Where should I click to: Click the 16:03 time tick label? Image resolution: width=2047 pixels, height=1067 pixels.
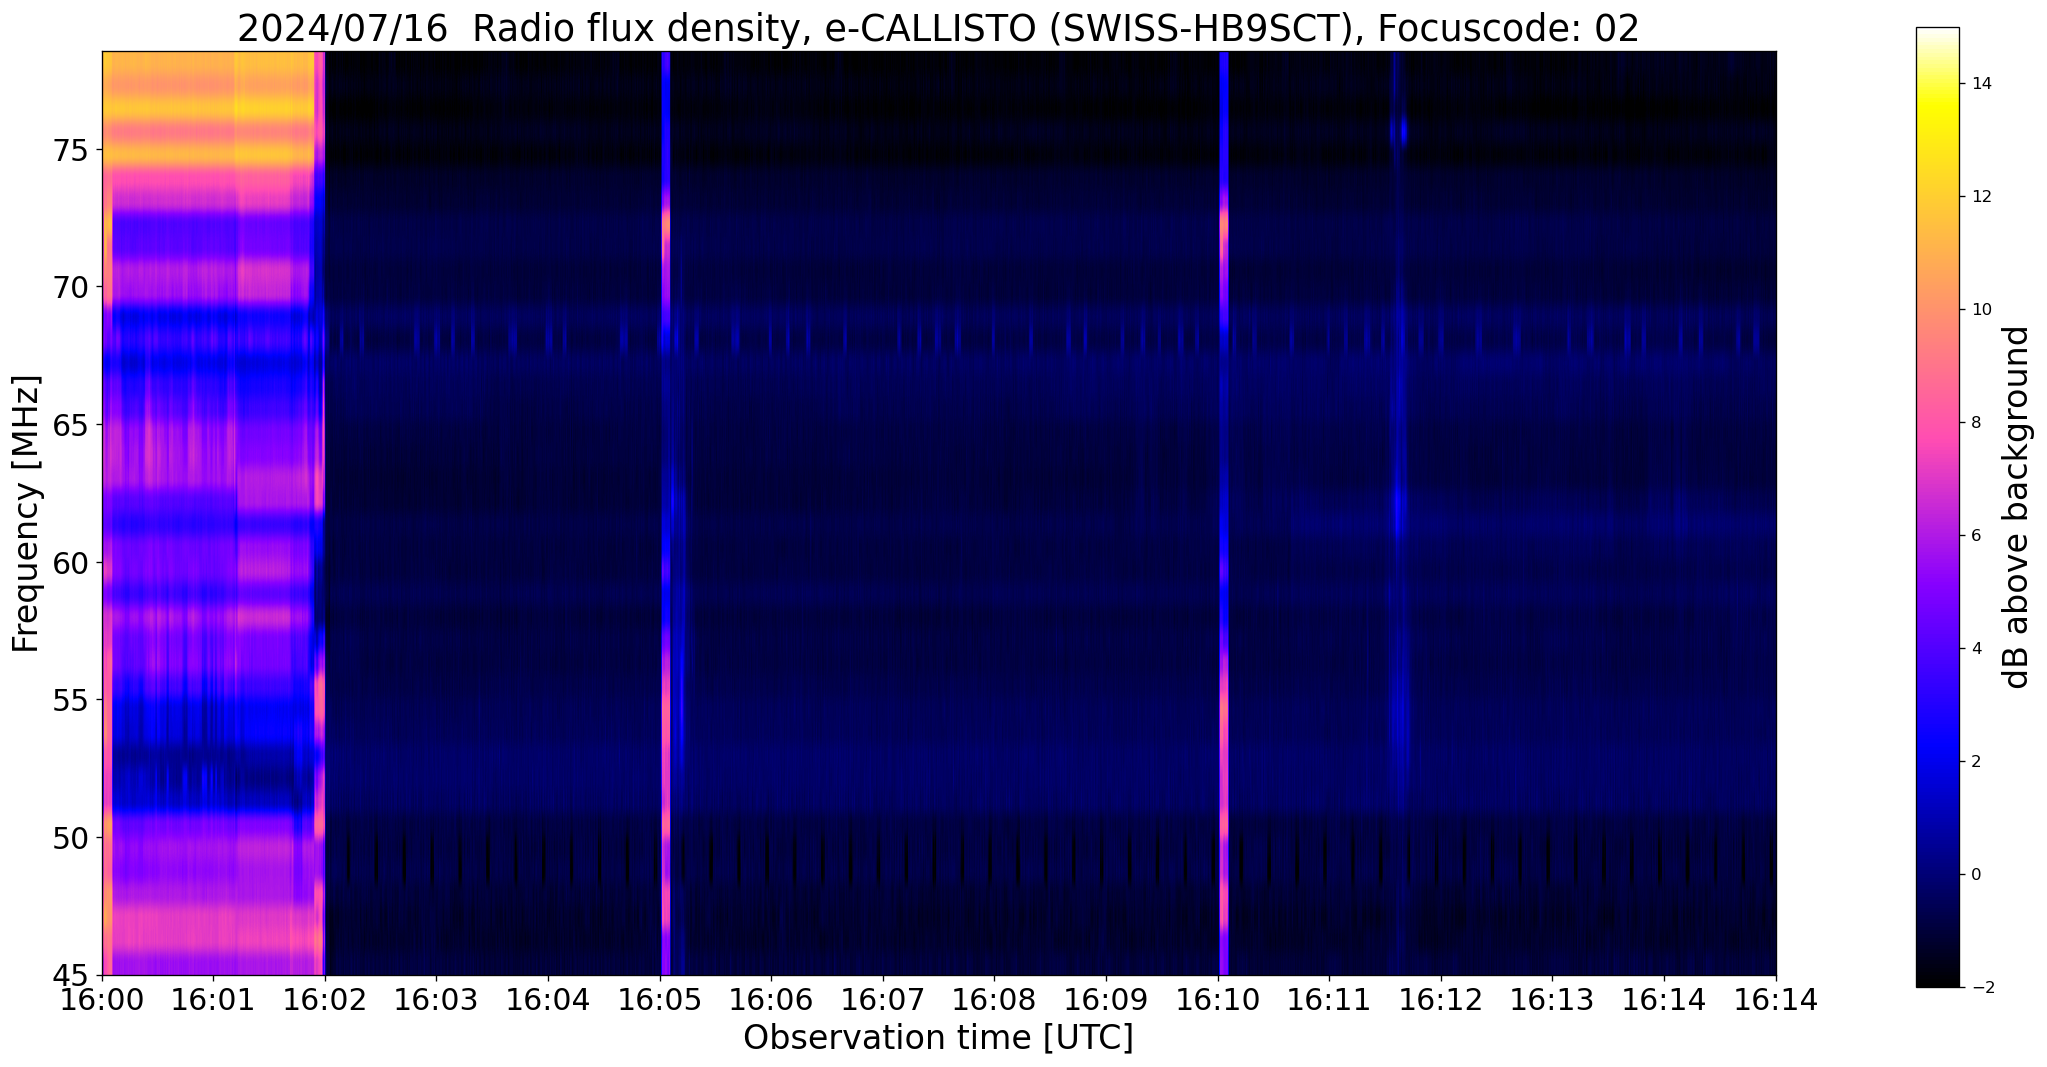coord(437,999)
